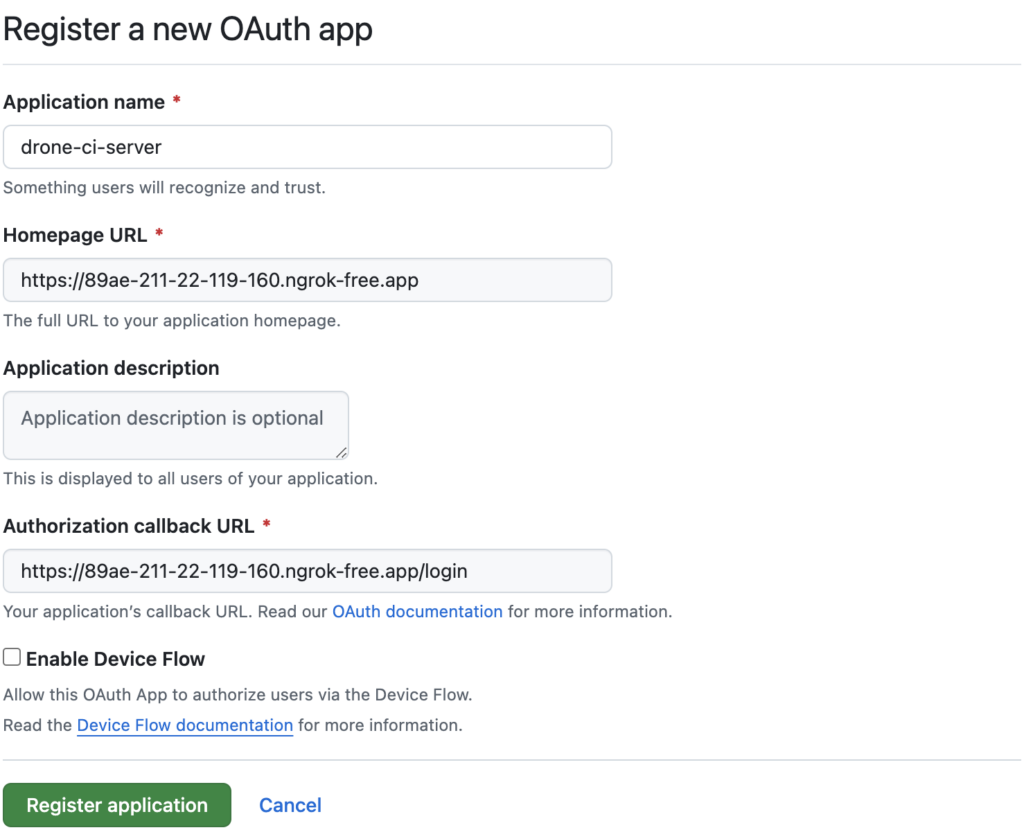Open the Device Flow documentation link
This screenshot has width=1024, height=830.
pyautogui.click(x=184, y=725)
